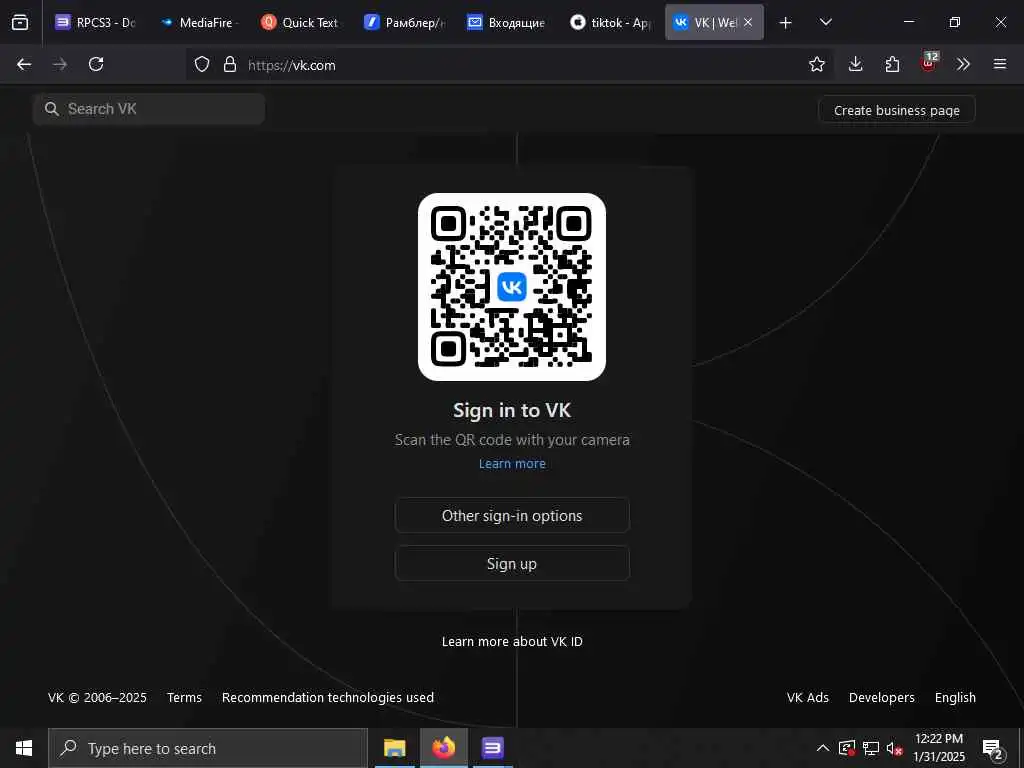1024x768 pixels.
Task: Minimize the browser window
Action: (908, 22)
